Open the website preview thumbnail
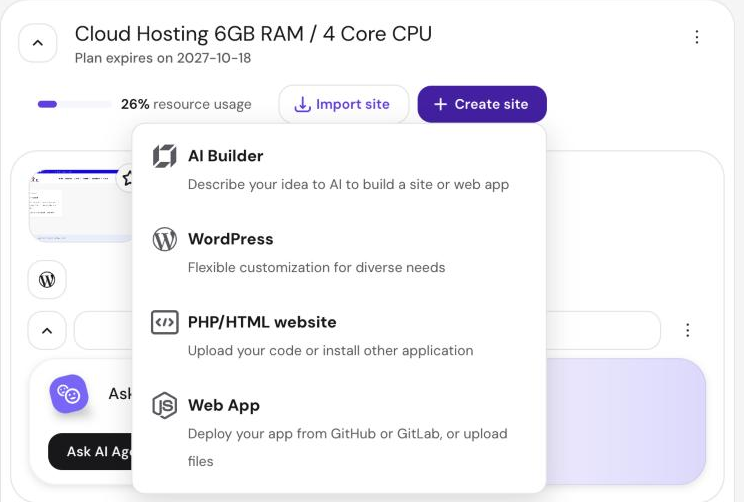The width and height of the screenshot is (744, 502). point(81,205)
